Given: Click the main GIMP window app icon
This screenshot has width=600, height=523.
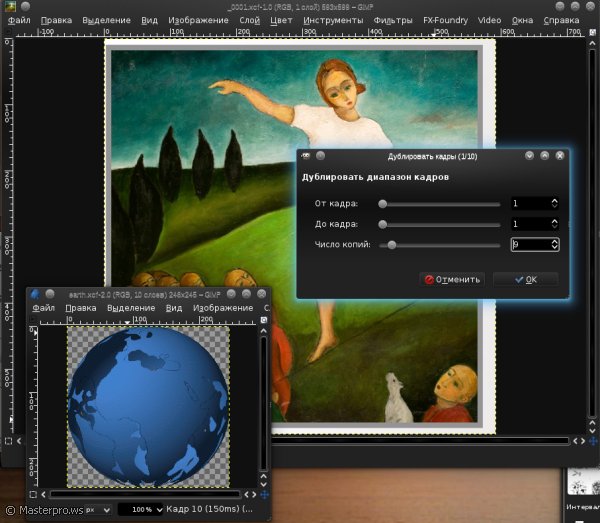Looking at the screenshot, I should (x=10, y=6).
